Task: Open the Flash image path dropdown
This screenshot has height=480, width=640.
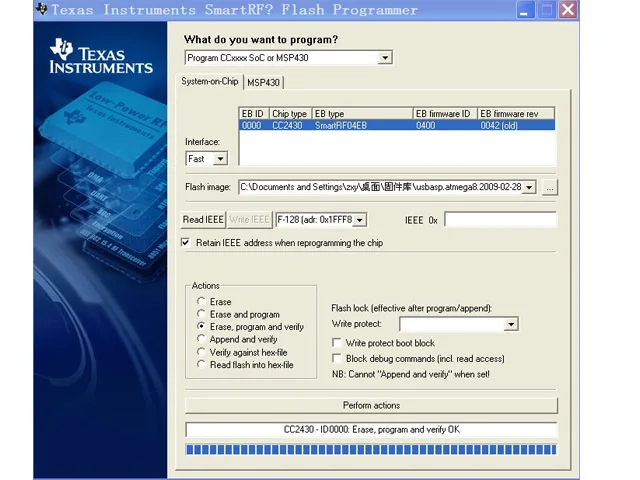Action: click(x=529, y=187)
